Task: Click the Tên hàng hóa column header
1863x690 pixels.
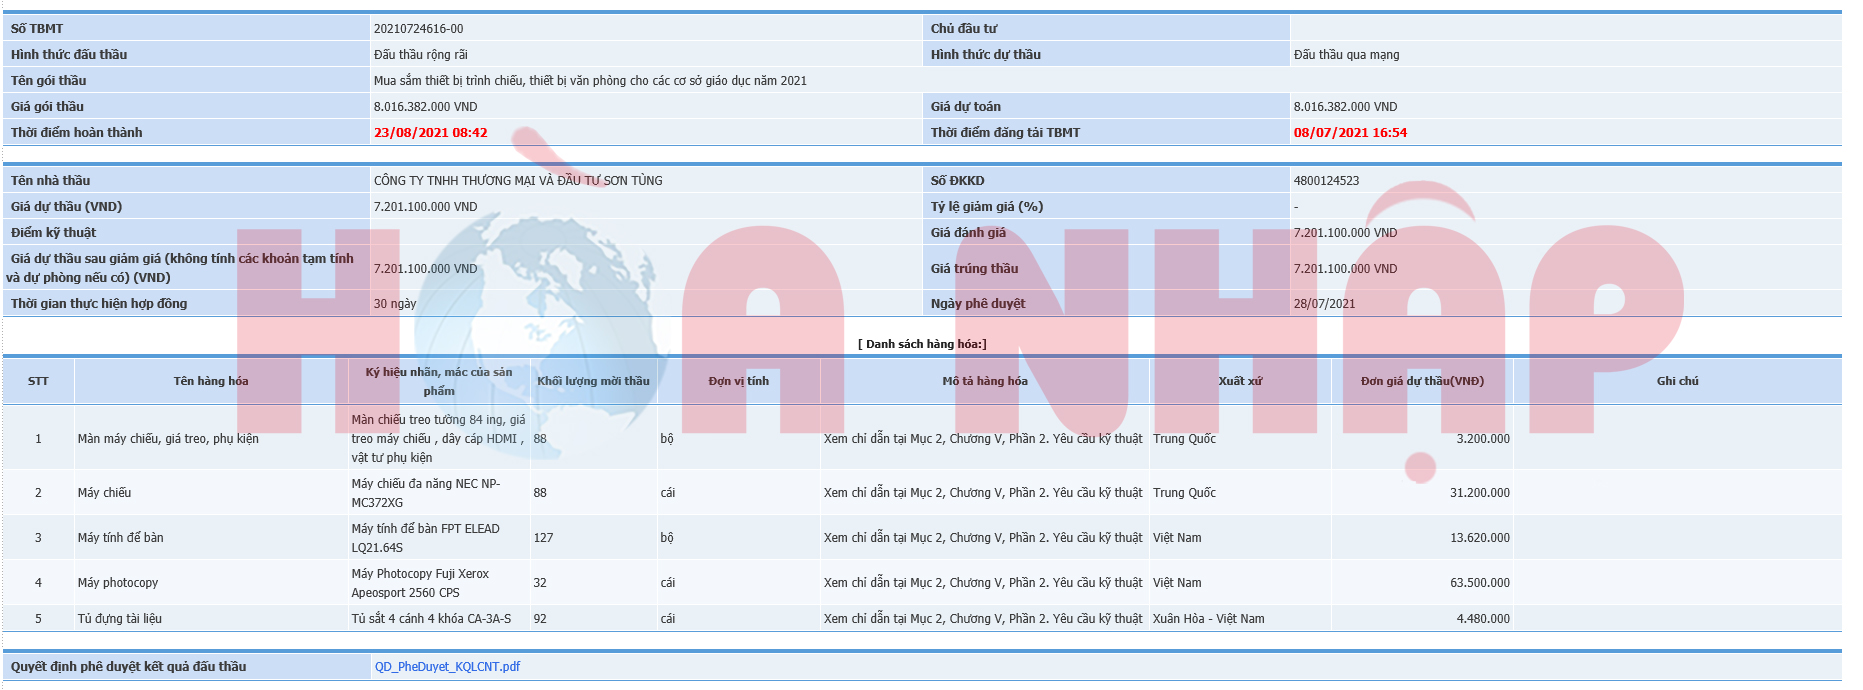Action: click(x=211, y=381)
